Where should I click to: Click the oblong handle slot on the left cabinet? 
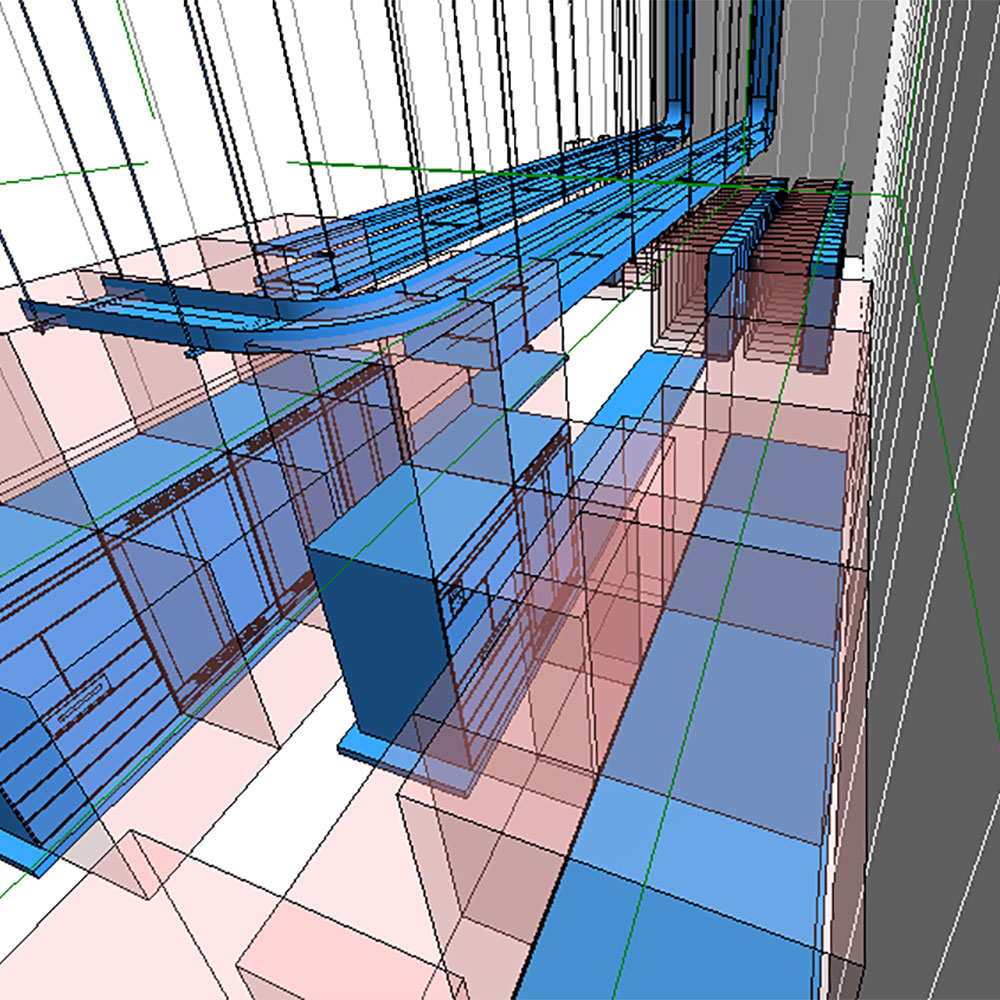point(79,700)
